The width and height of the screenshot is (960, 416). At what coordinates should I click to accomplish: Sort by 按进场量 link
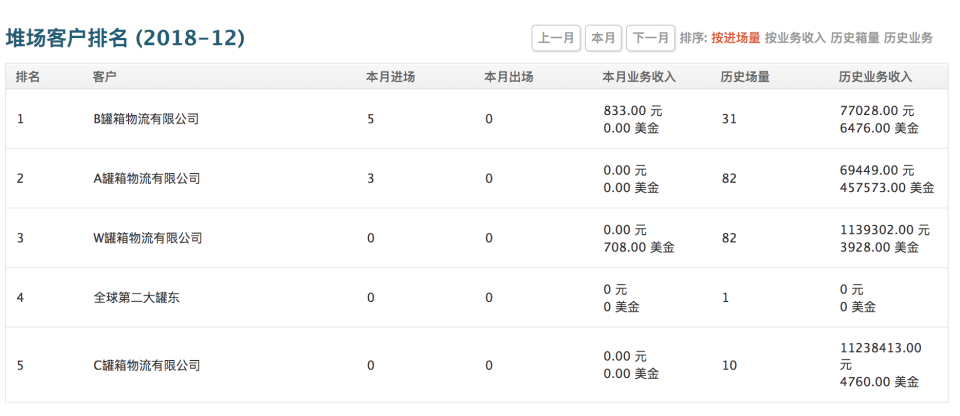735,38
